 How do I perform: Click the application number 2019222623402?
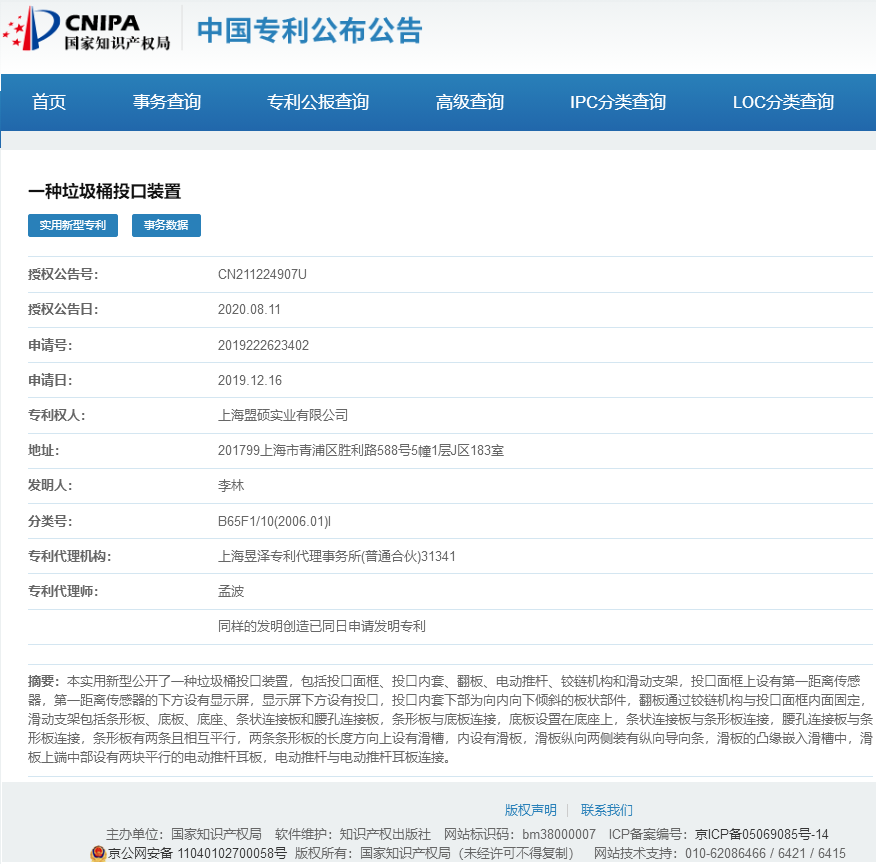click(263, 346)
